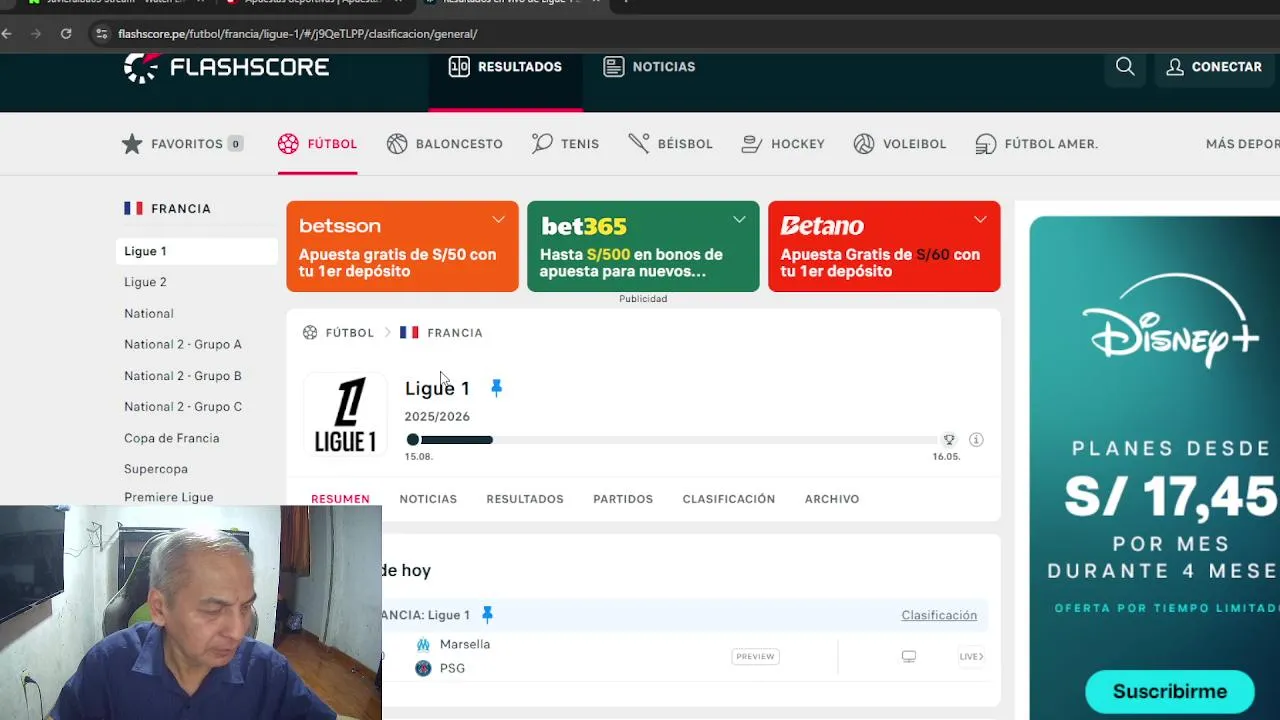Open National in the sidebar
1280x720 pixels.
[149, 313]
